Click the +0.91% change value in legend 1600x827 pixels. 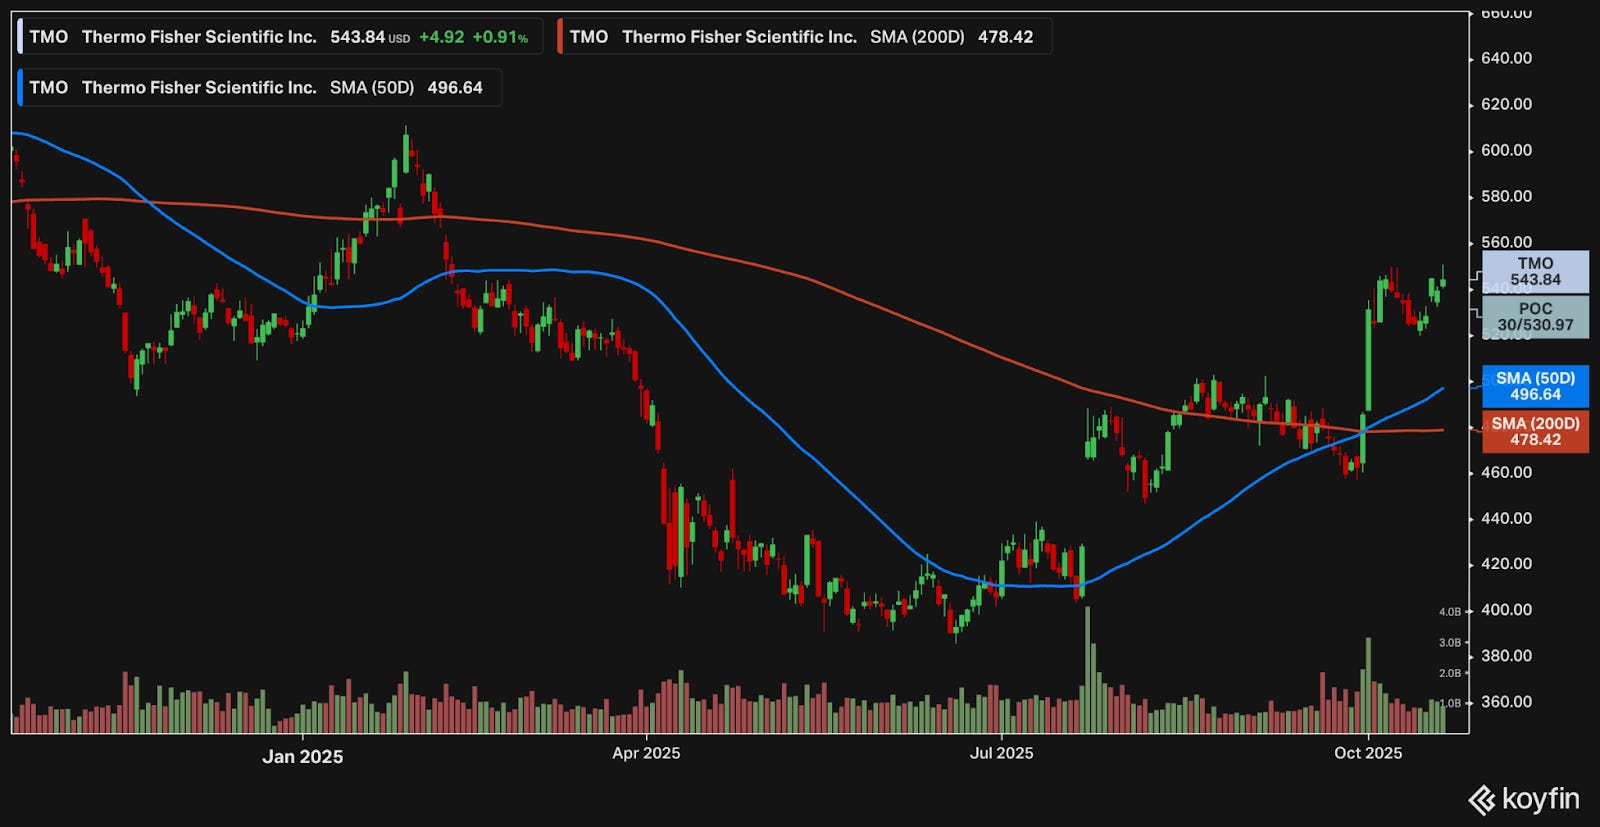click(500, 37)
